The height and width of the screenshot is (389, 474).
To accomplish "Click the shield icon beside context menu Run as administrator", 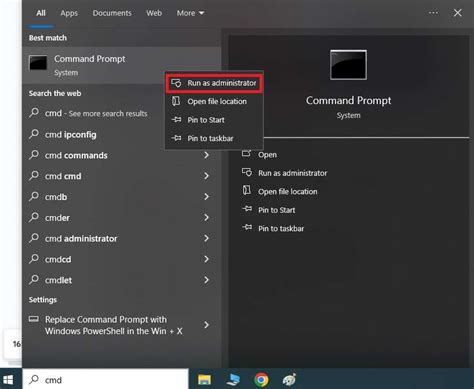I will pos(176,83).
